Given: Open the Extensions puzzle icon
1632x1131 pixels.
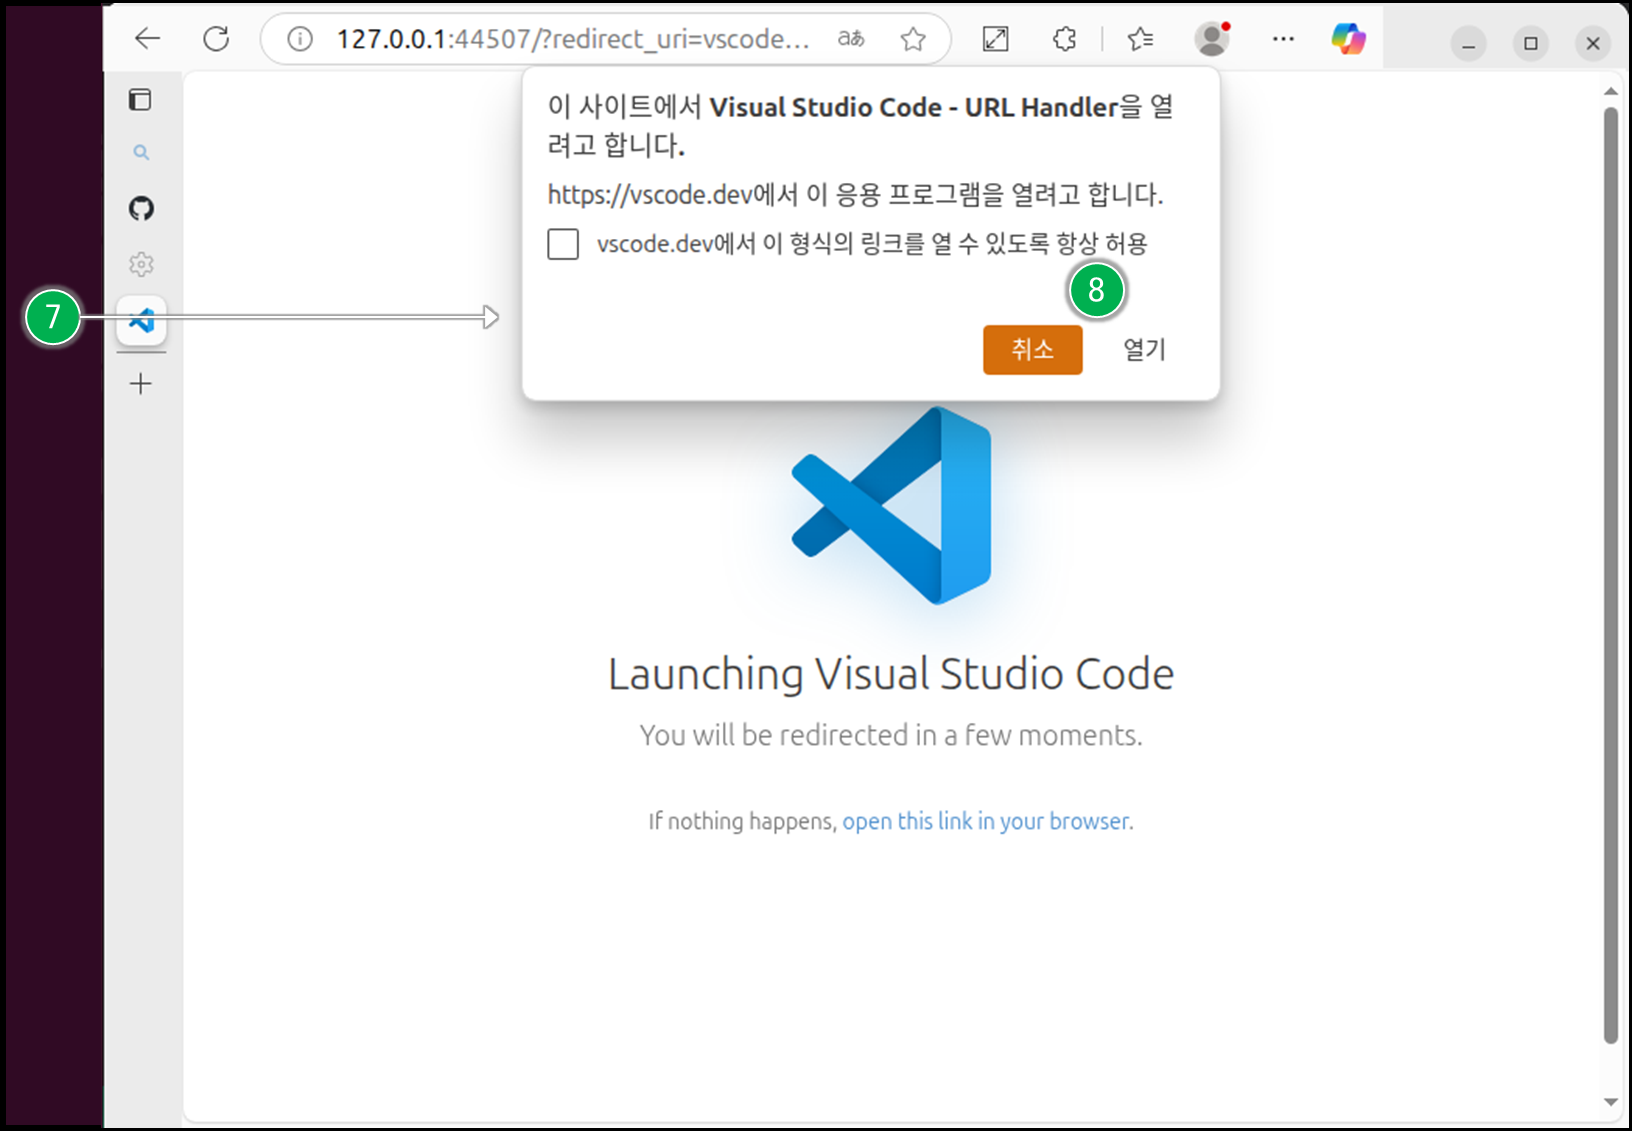Looking at the screenshot, I should pyautogui.click(x=1065, y=39).
